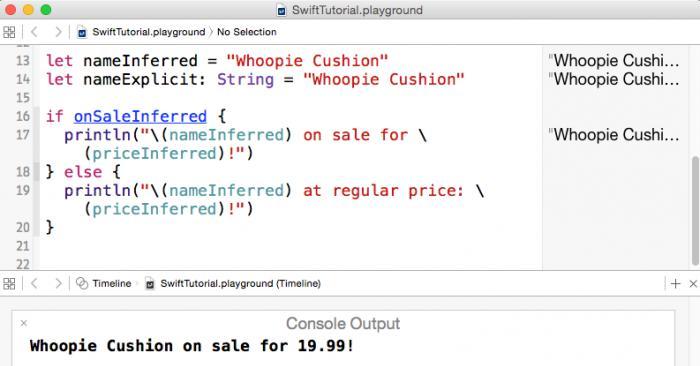Go back using the editor's left arrow
The height and width of the screenshot is (366, 700).
(34, 32)
